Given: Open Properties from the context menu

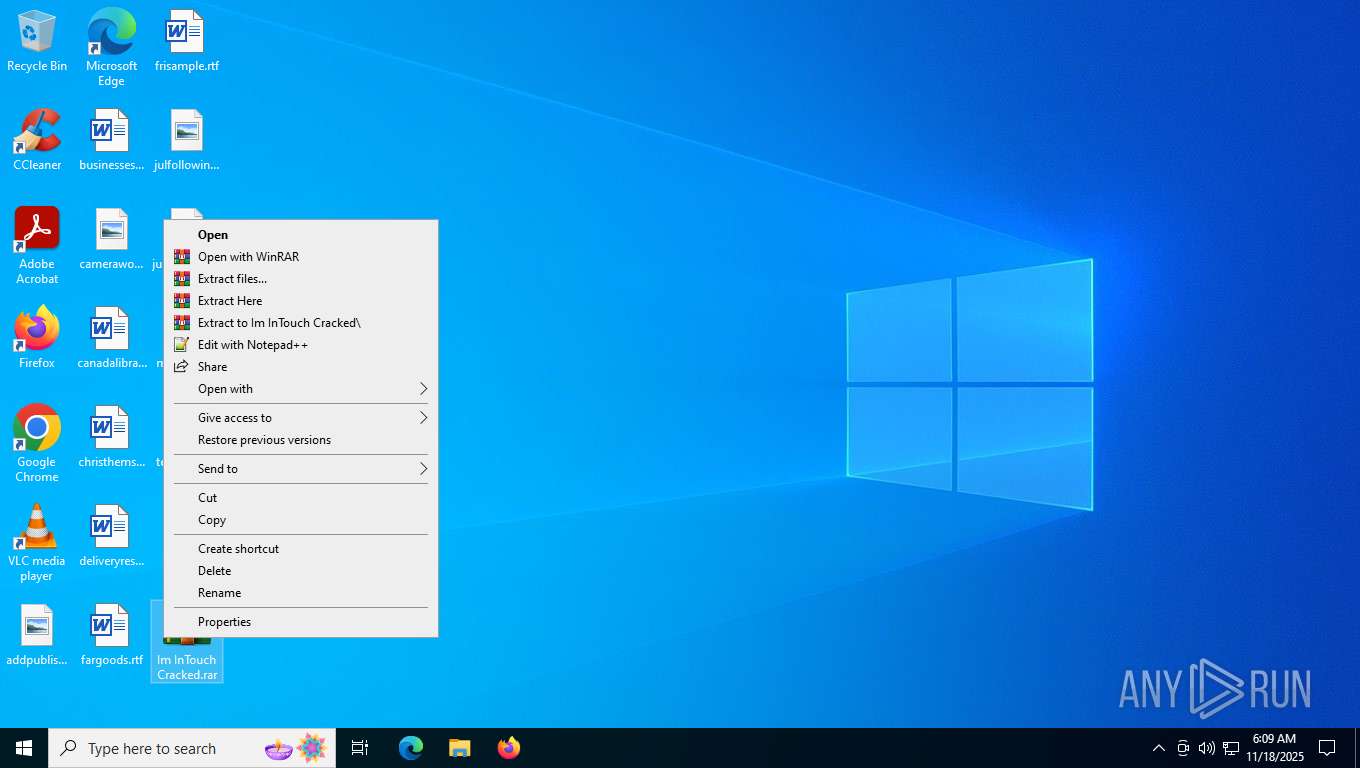Looking at the screenshot, I should (x=301, y=622).
